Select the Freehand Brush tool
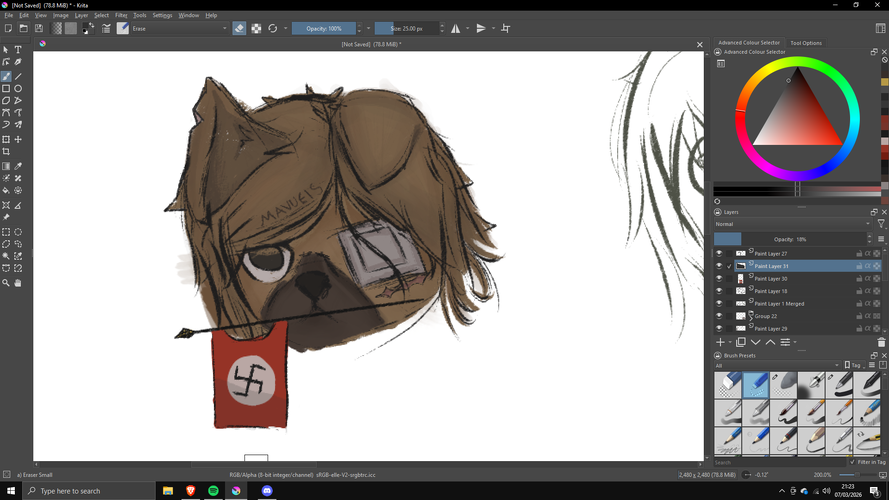The image size is (889, 500). point(6,77)
